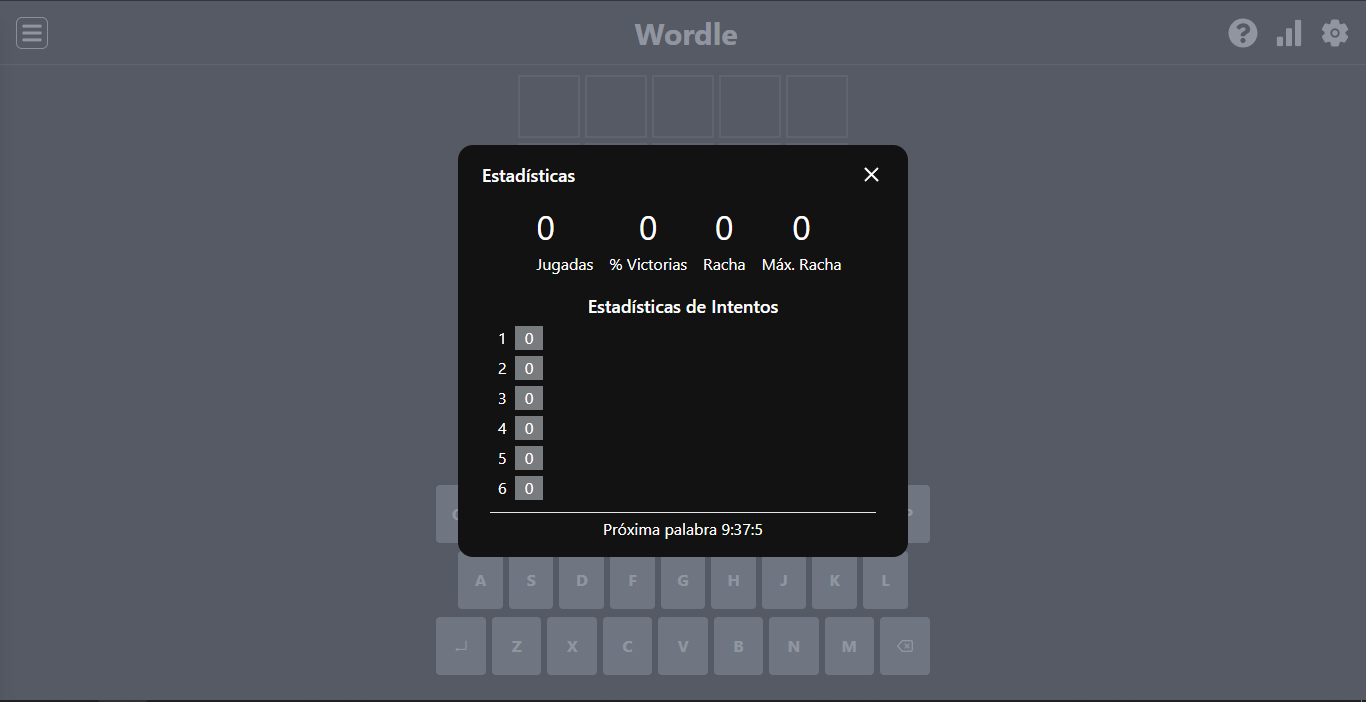Click the Próxima palabra countdown text

coord(683,529)
